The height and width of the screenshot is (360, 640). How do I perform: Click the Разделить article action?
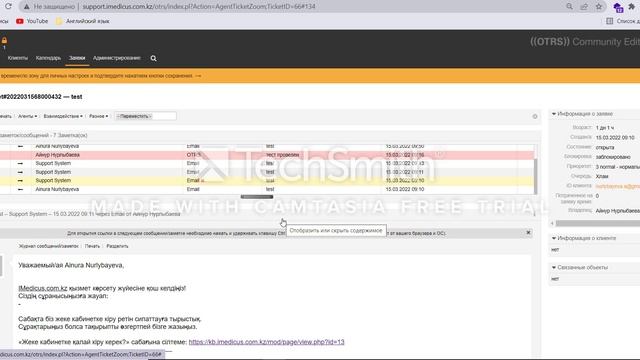pos(117,246)
